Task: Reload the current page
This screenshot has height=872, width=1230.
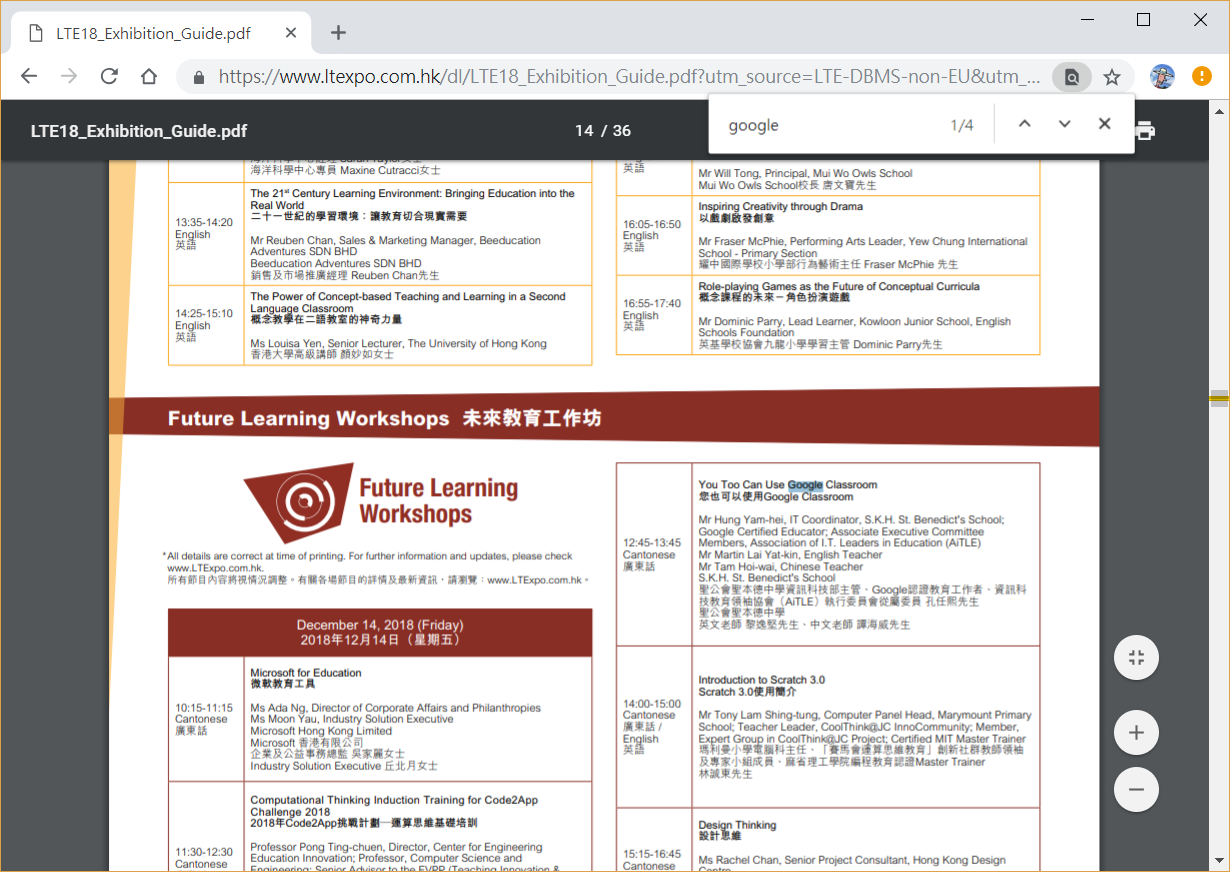Action: click(x=109, y=77)
